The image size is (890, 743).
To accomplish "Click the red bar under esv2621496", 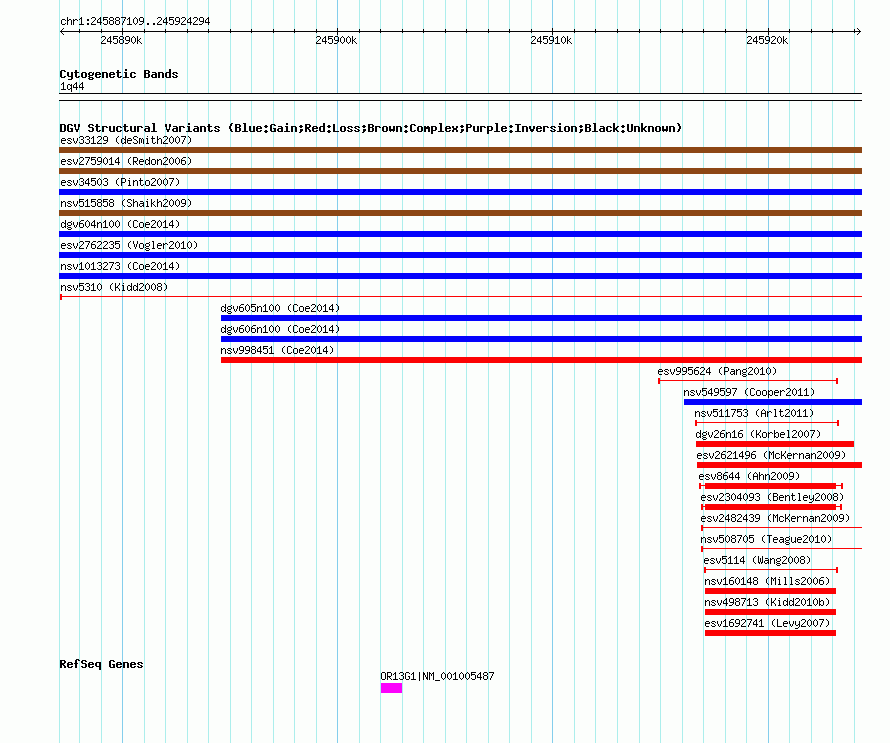I will click(x=779, y=465).
